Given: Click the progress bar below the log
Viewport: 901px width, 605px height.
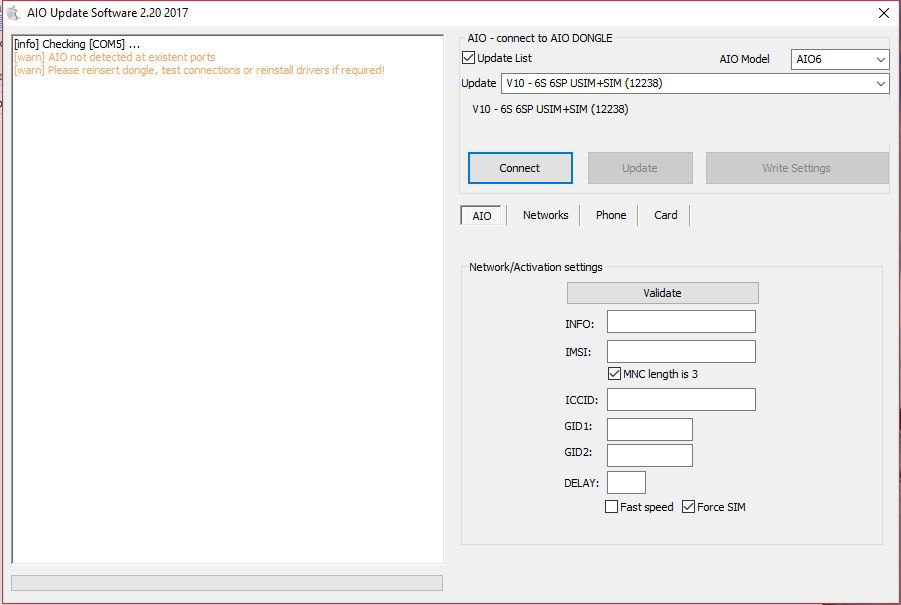Looking at the screenshot, I should tap(227, 583).
